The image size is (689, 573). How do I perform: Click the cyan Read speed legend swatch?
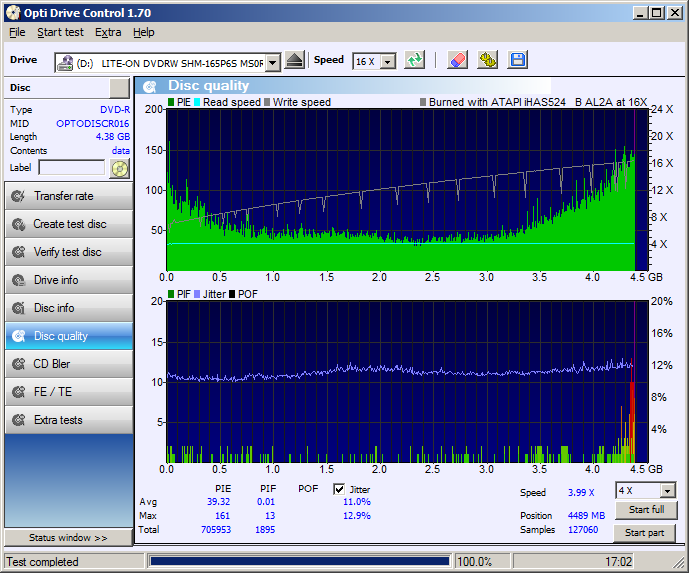click(197, 102)
